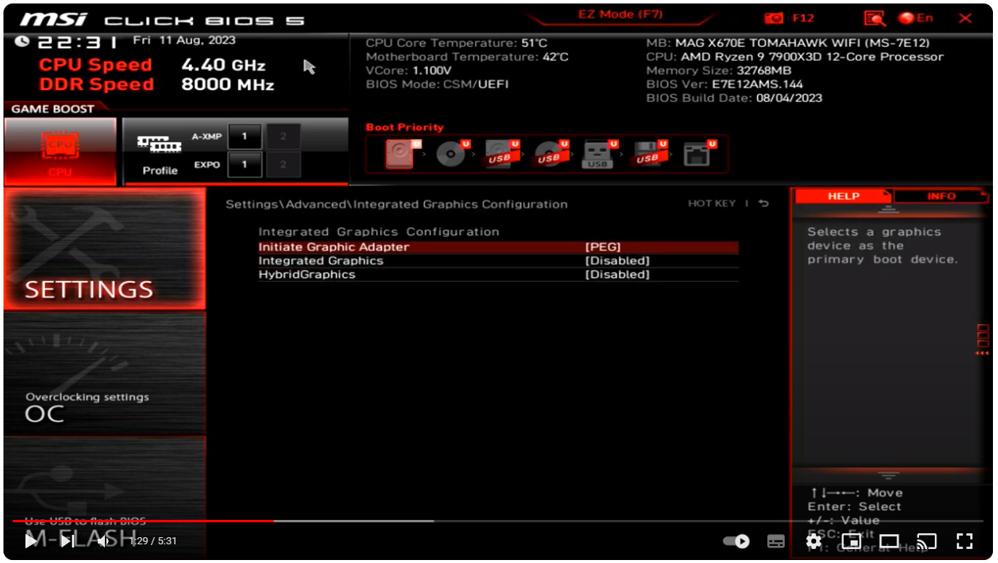The height and width of the screenshot is (563, 998).
Task: Click the Boot Priority heading
Action: (x=405, y=127)
